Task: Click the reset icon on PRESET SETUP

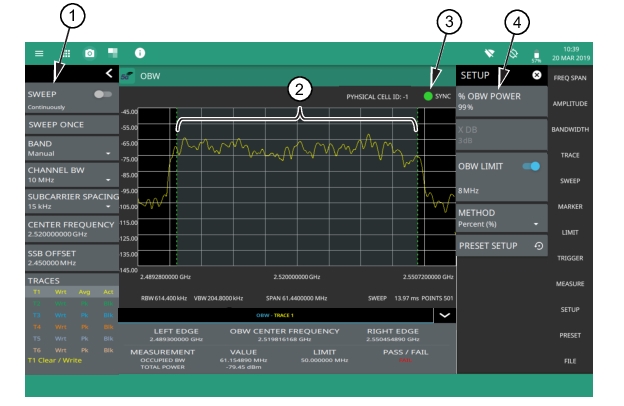Action: coord(539,245)
